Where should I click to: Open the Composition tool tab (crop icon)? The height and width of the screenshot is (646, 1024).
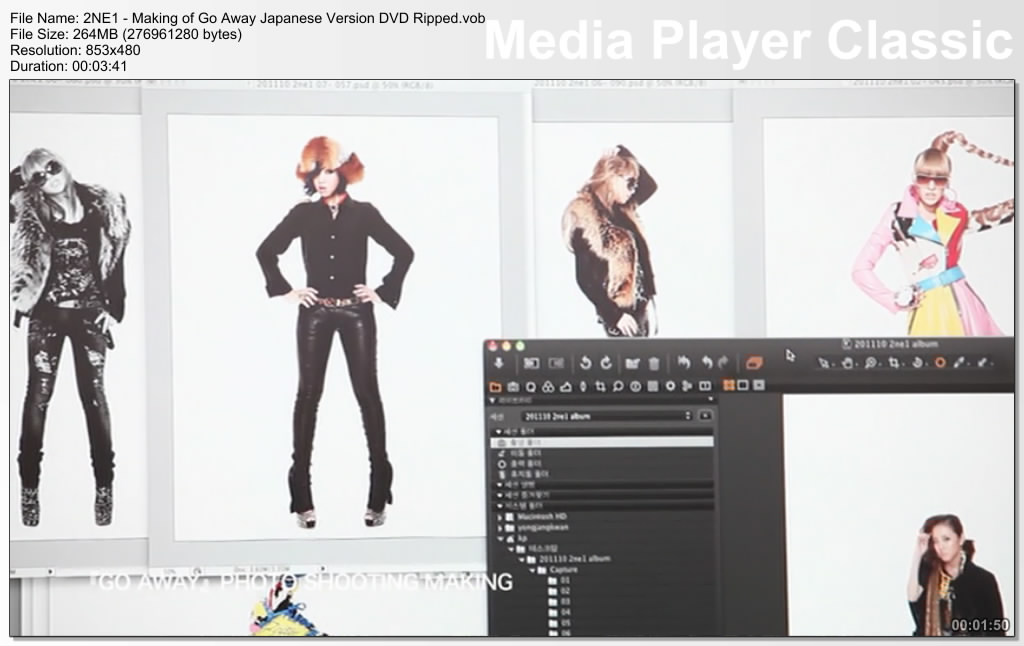tap(600, 386)
